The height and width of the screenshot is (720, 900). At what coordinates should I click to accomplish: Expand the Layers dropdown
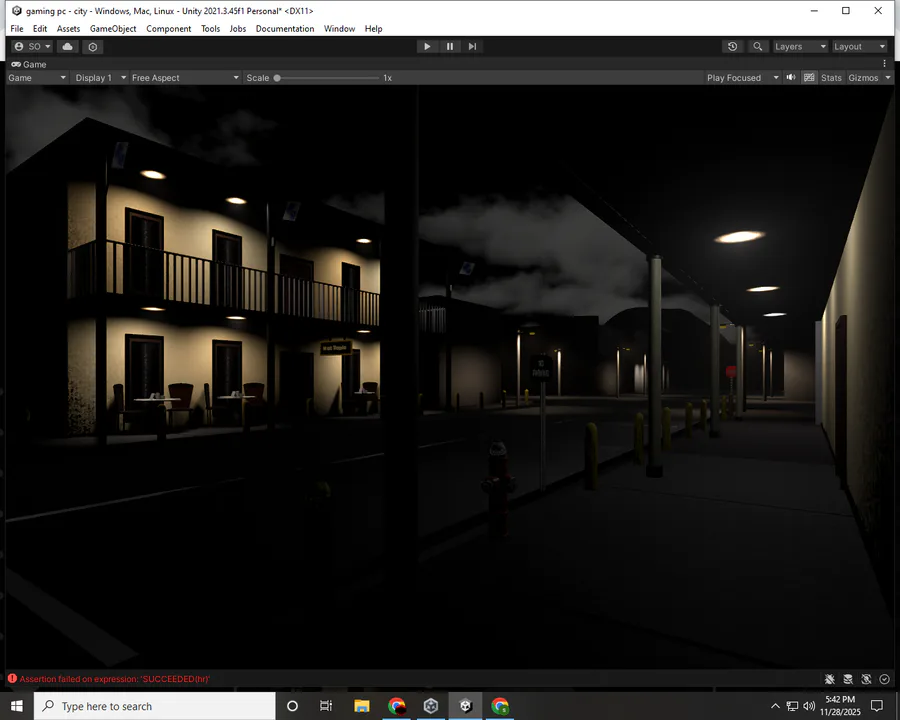click(x=800, y=47)
